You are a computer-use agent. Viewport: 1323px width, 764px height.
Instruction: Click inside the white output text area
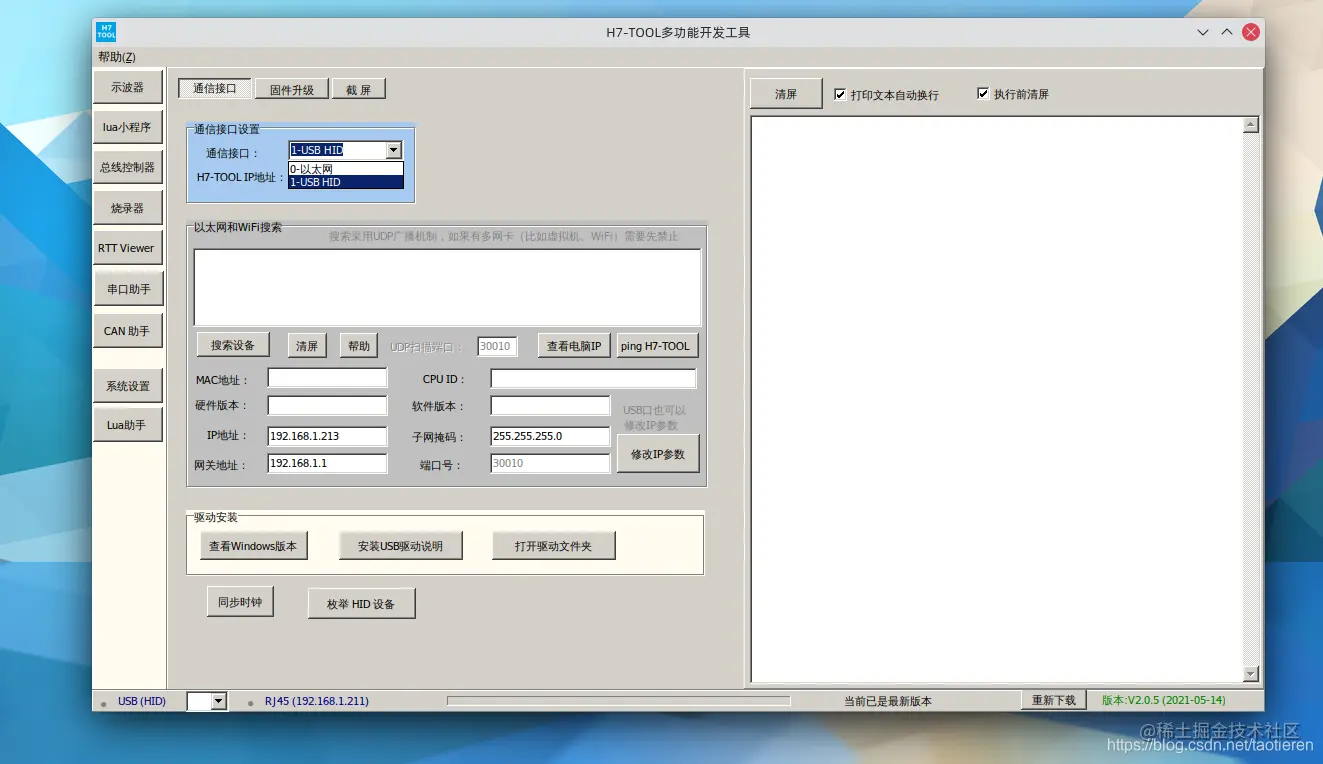[x=996, y=400]
